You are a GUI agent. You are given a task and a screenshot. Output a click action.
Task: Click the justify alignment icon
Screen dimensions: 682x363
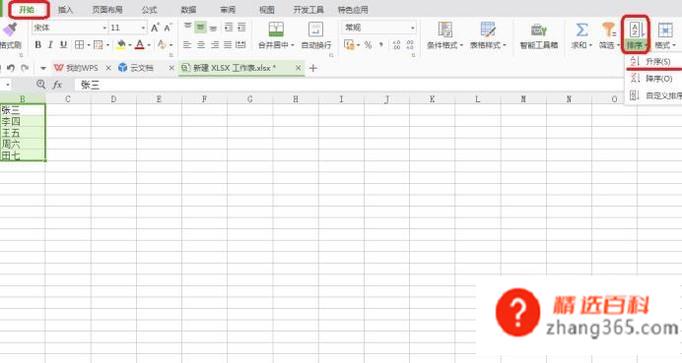[227, 45]
